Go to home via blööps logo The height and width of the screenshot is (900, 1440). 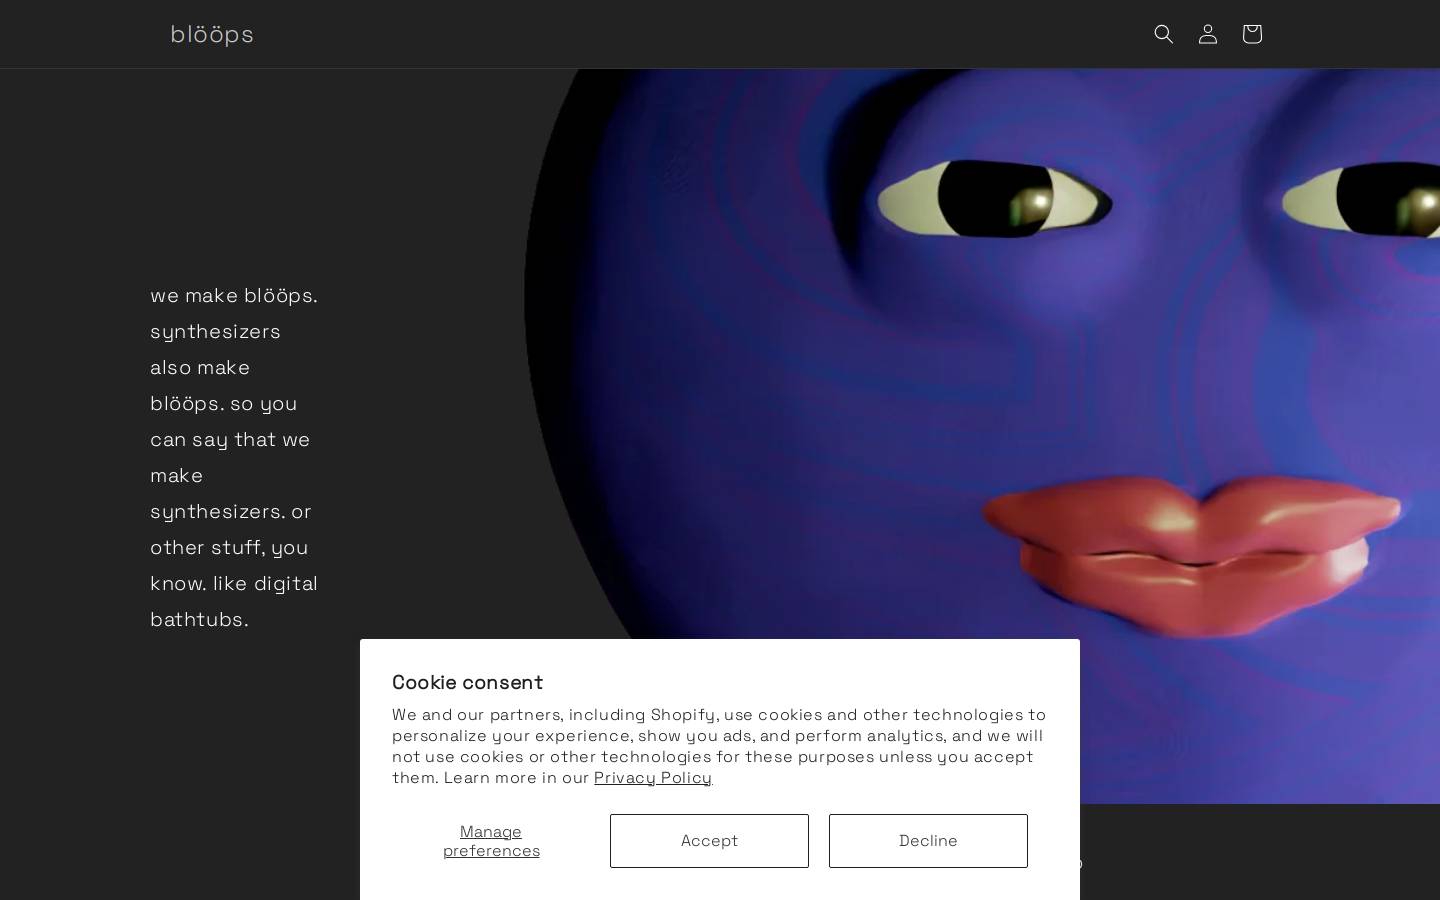[x=212, y=34]
